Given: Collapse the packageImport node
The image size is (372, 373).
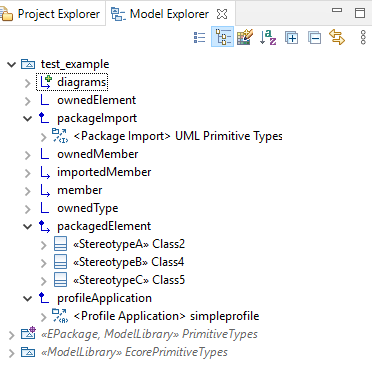Looking at the screenshot, I should click(28, 118).
